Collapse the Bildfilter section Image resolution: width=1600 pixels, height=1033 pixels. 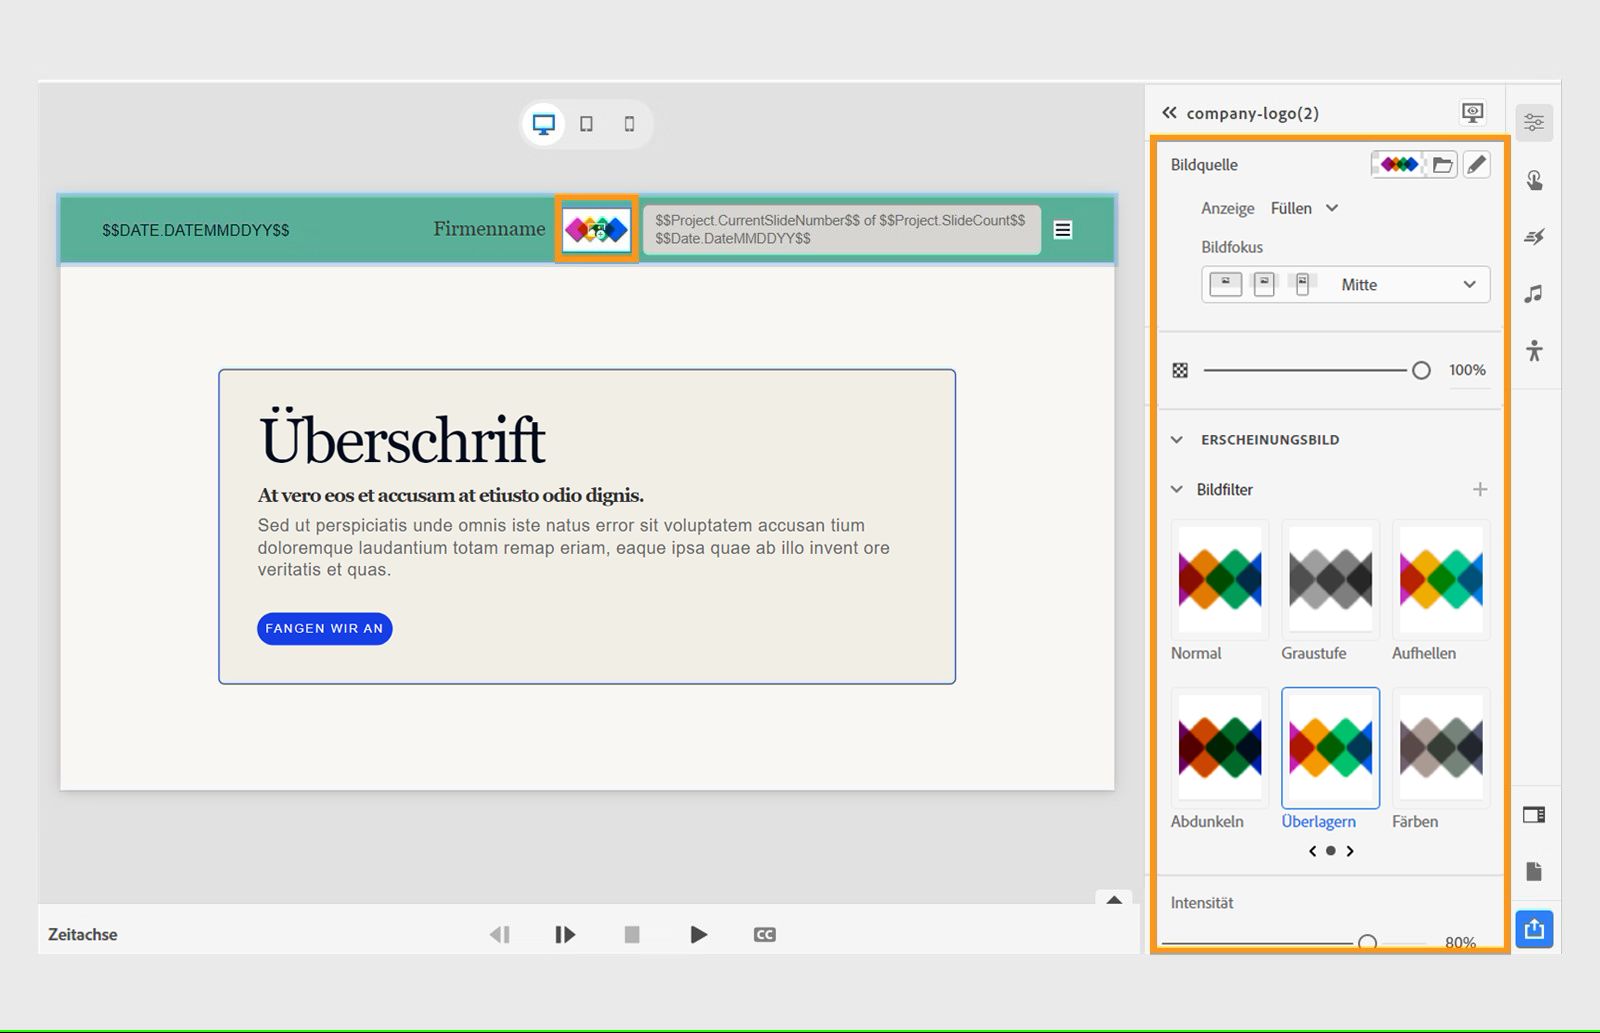tap(1177, 489)
